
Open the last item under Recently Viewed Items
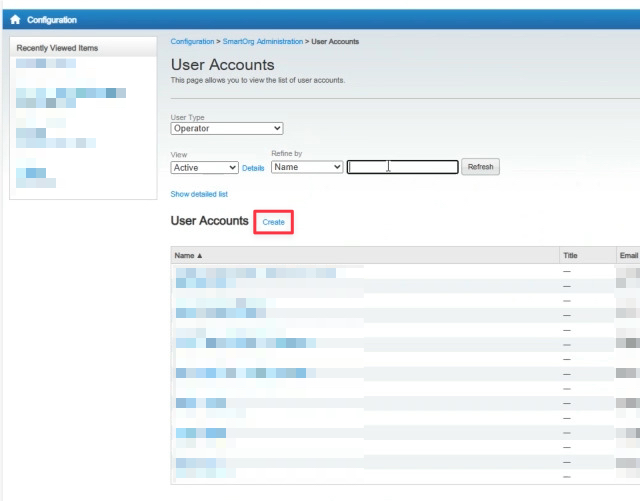[36, 178]
